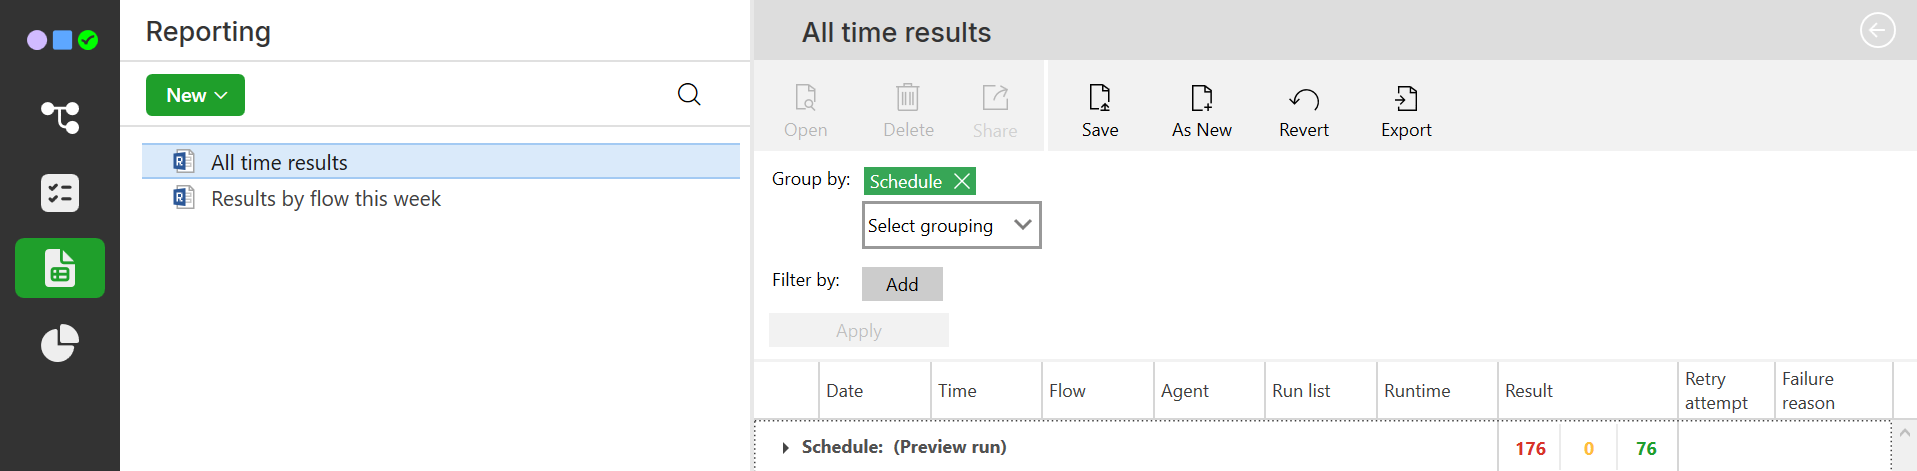This screenshot has width=1917, height=471.
Task: Open the Select grouping dropdown
Action: tap(951, 225)
